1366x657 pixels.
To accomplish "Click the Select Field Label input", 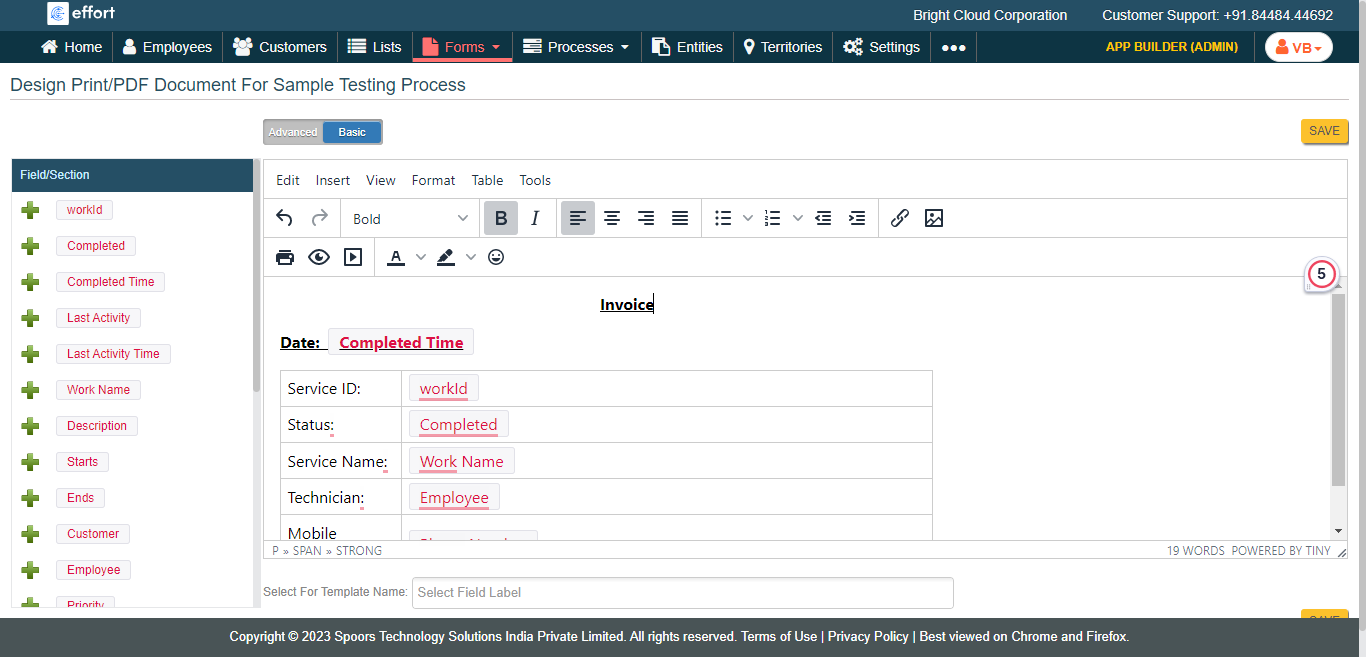I will [x=683, y=592].
